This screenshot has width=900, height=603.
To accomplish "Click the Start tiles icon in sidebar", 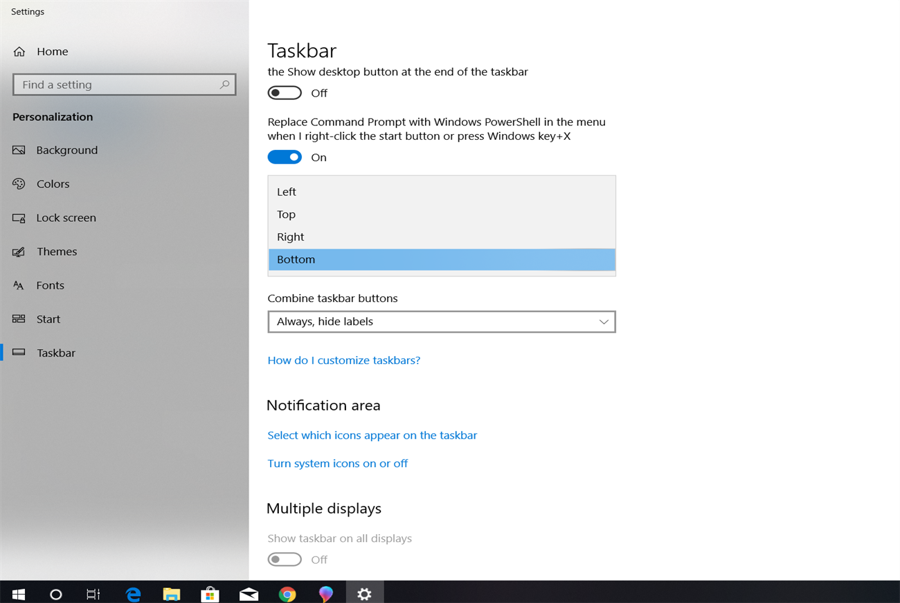I will tap(18, 319).
